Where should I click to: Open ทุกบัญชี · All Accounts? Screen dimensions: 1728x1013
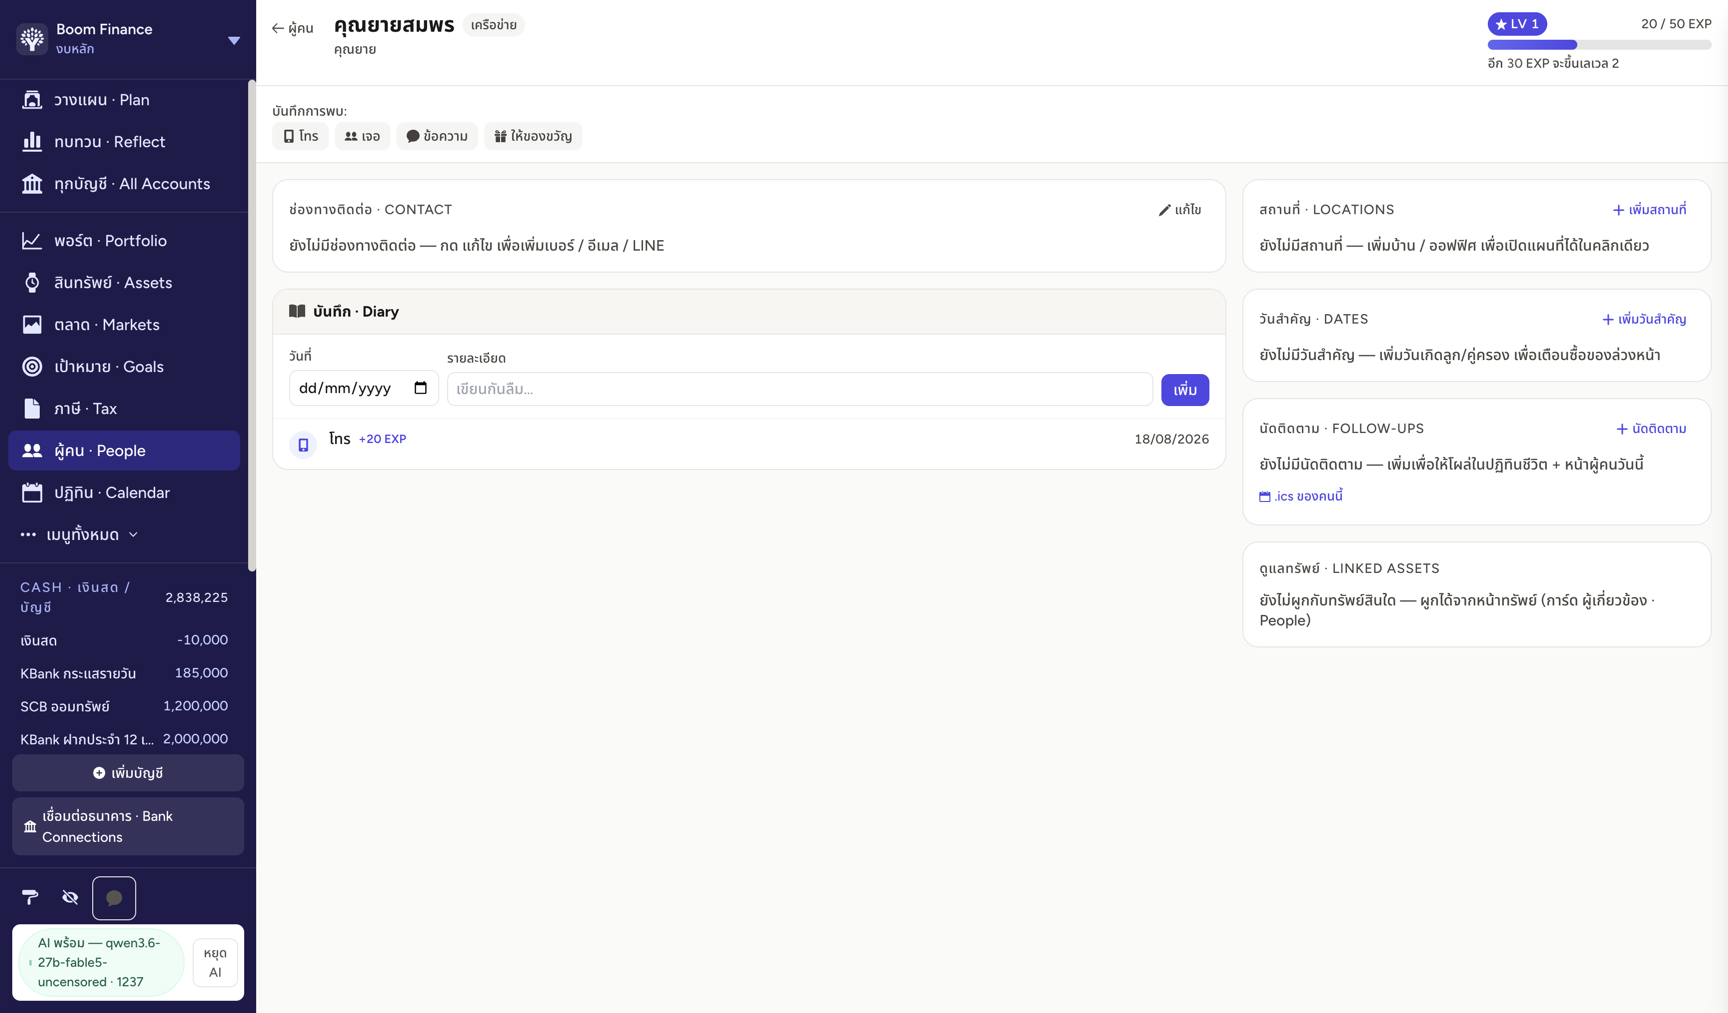tap(124, 184)
